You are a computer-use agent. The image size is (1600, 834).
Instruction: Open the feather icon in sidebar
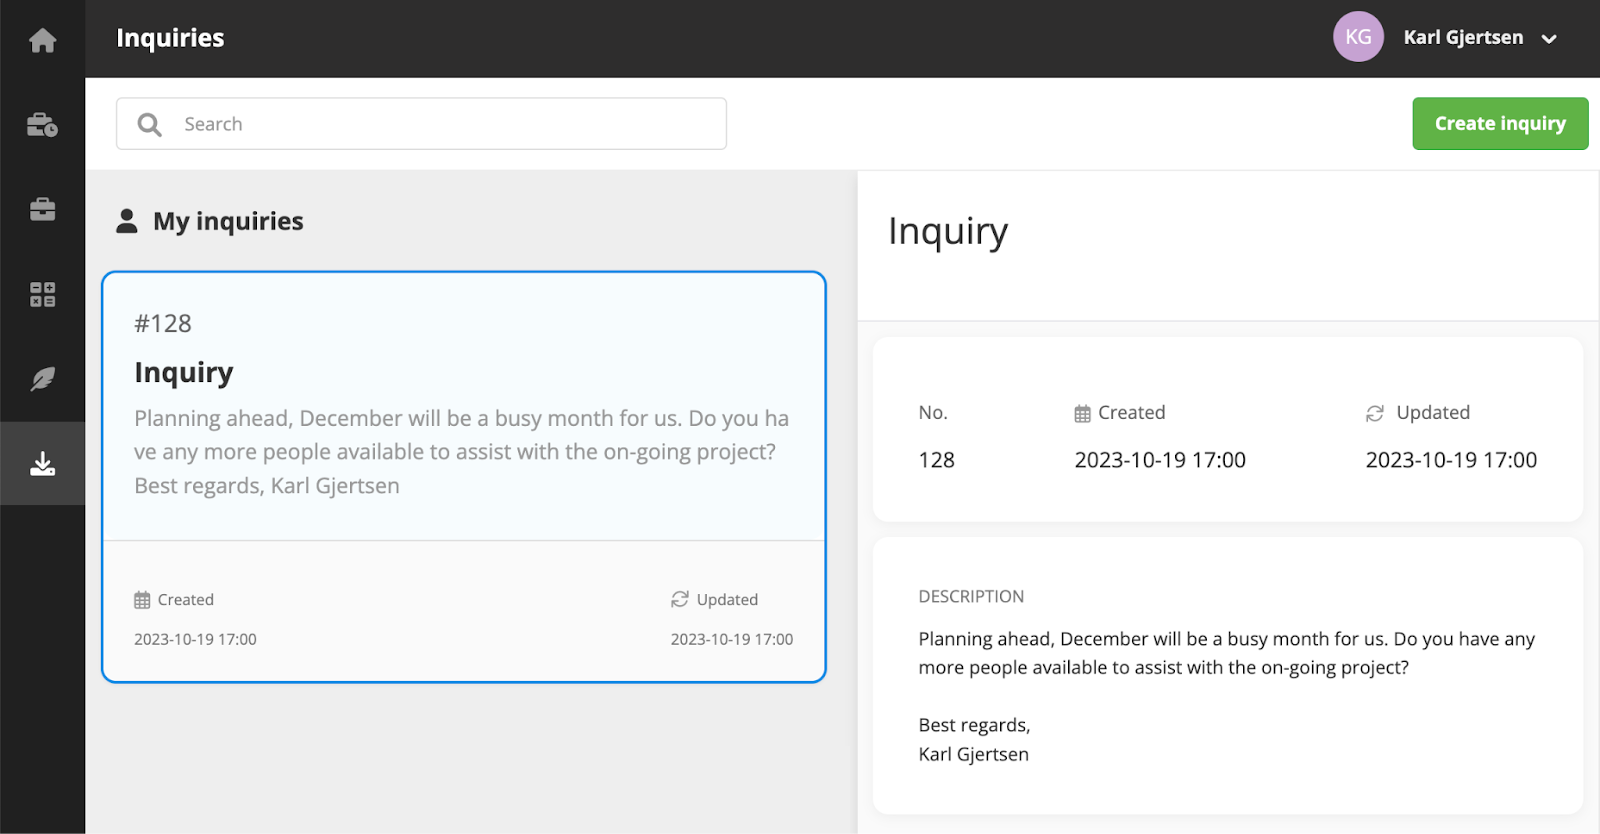click(42, 379)
